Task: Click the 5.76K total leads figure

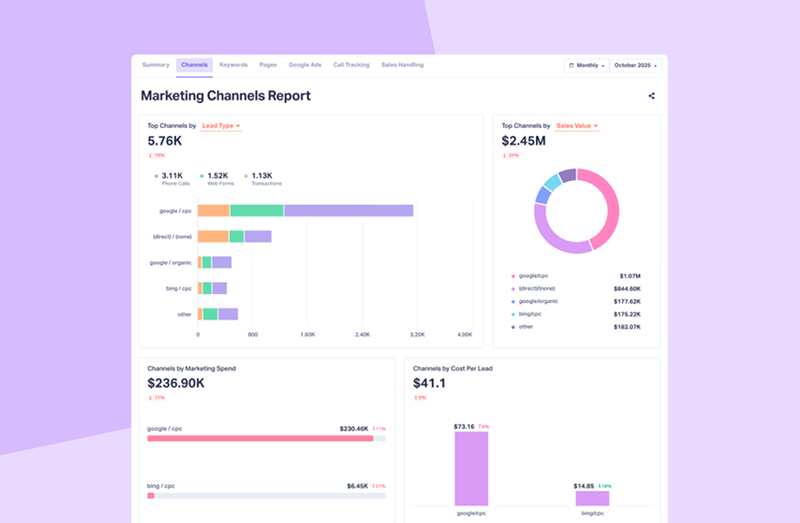Action: coord(165,141)
